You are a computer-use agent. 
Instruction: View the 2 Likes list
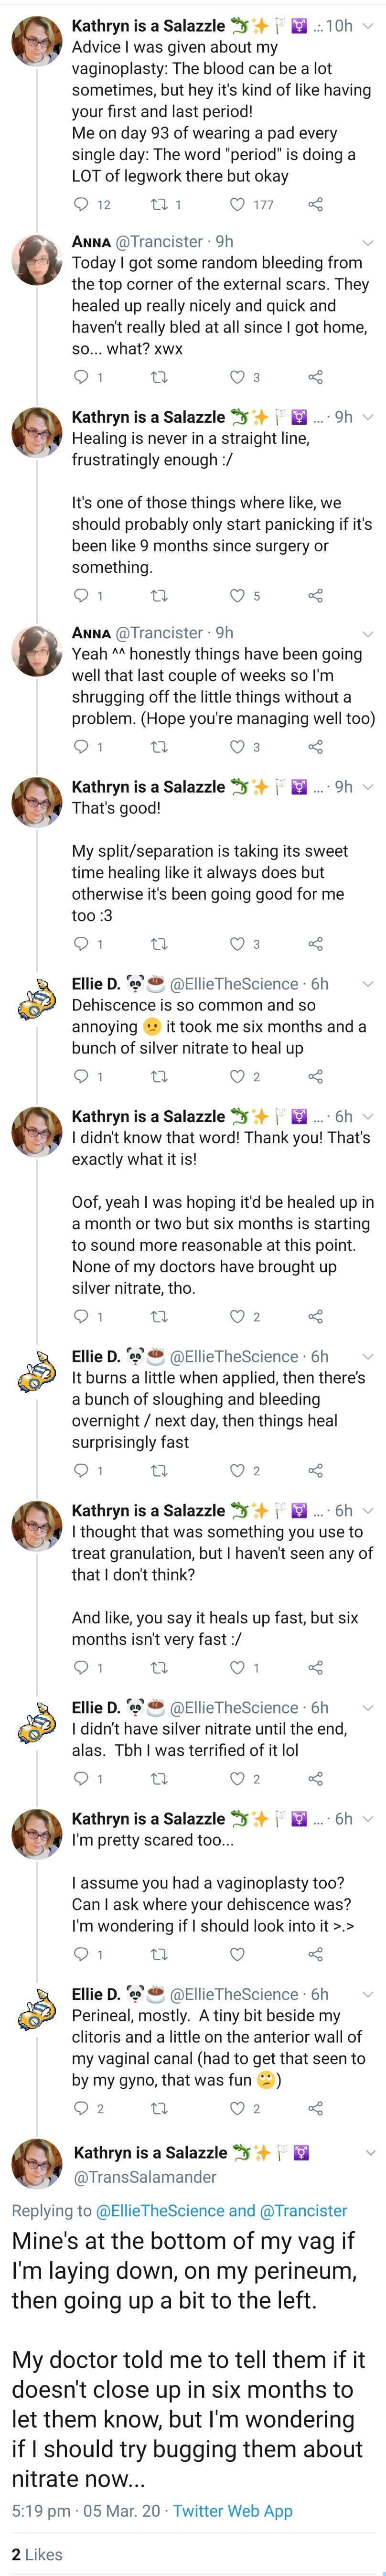pos(37,2554)
